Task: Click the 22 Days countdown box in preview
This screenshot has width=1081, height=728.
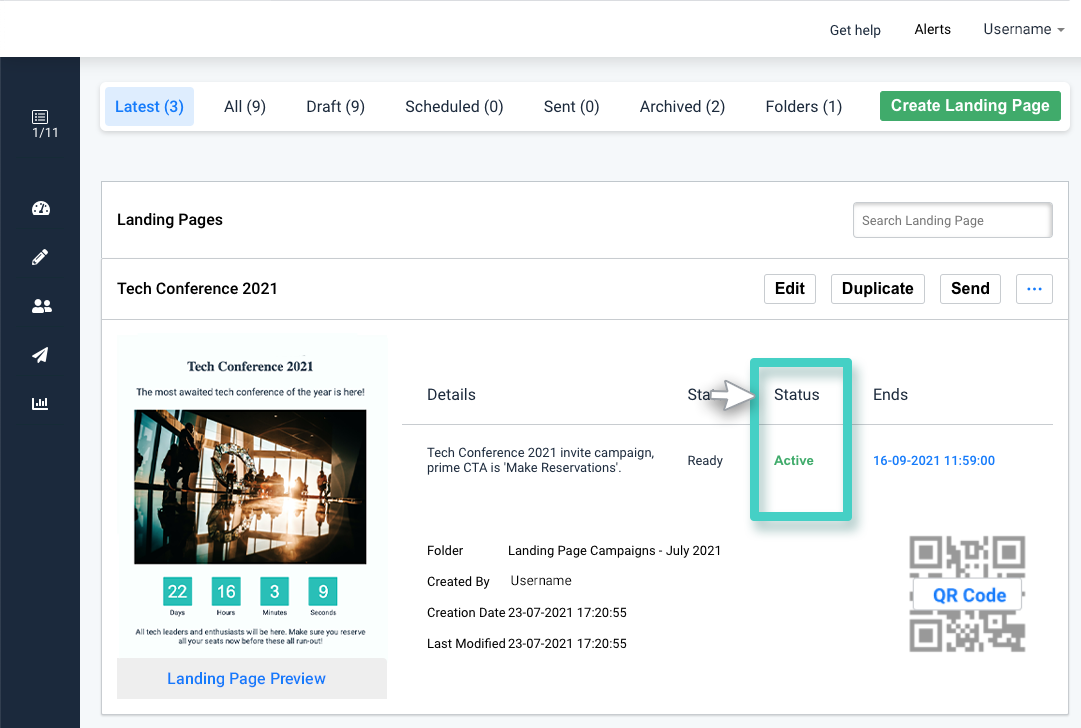Action: (177, 592)
